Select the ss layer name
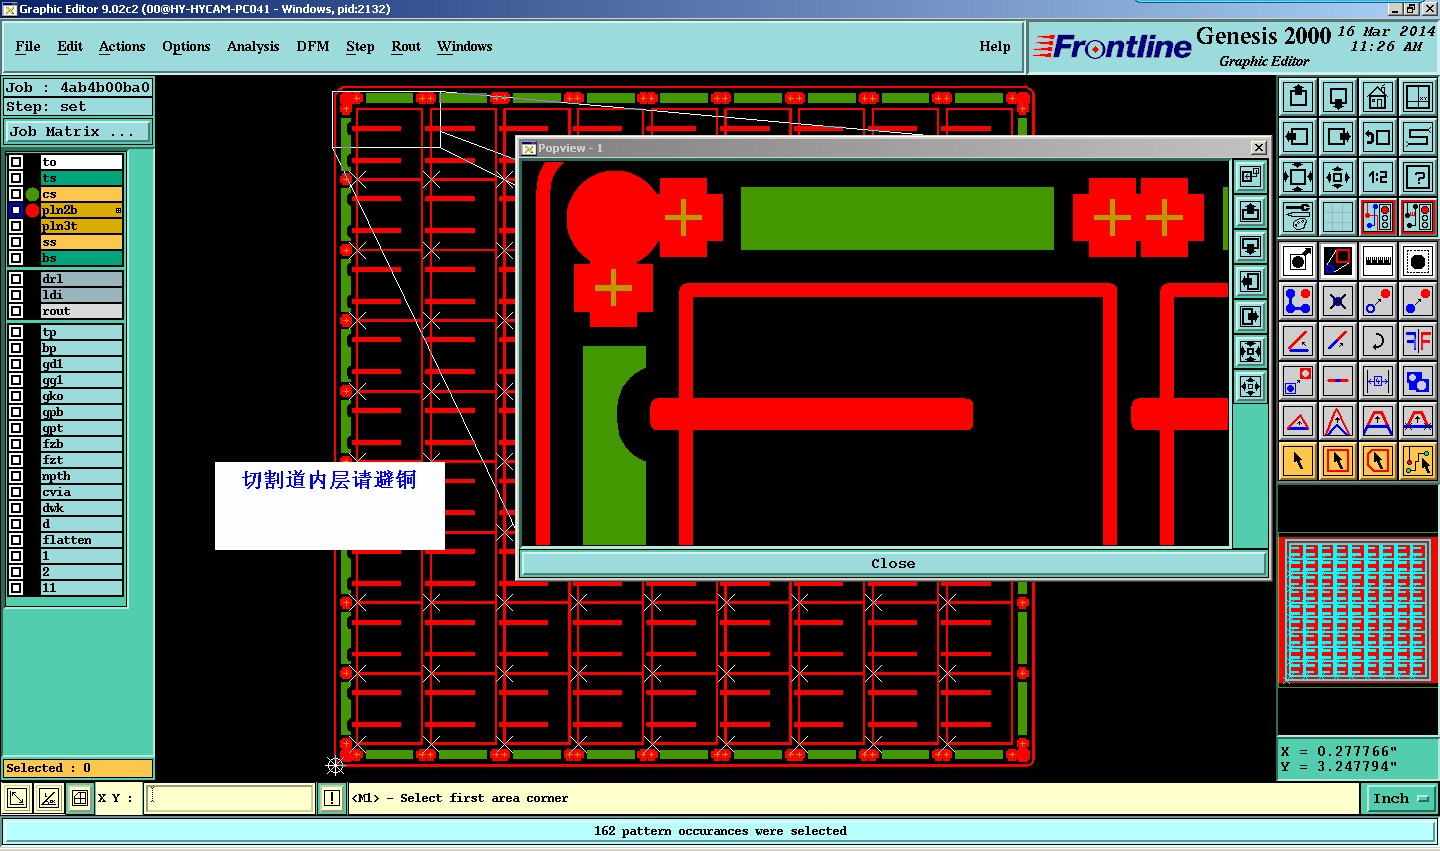 coord(81,242)
